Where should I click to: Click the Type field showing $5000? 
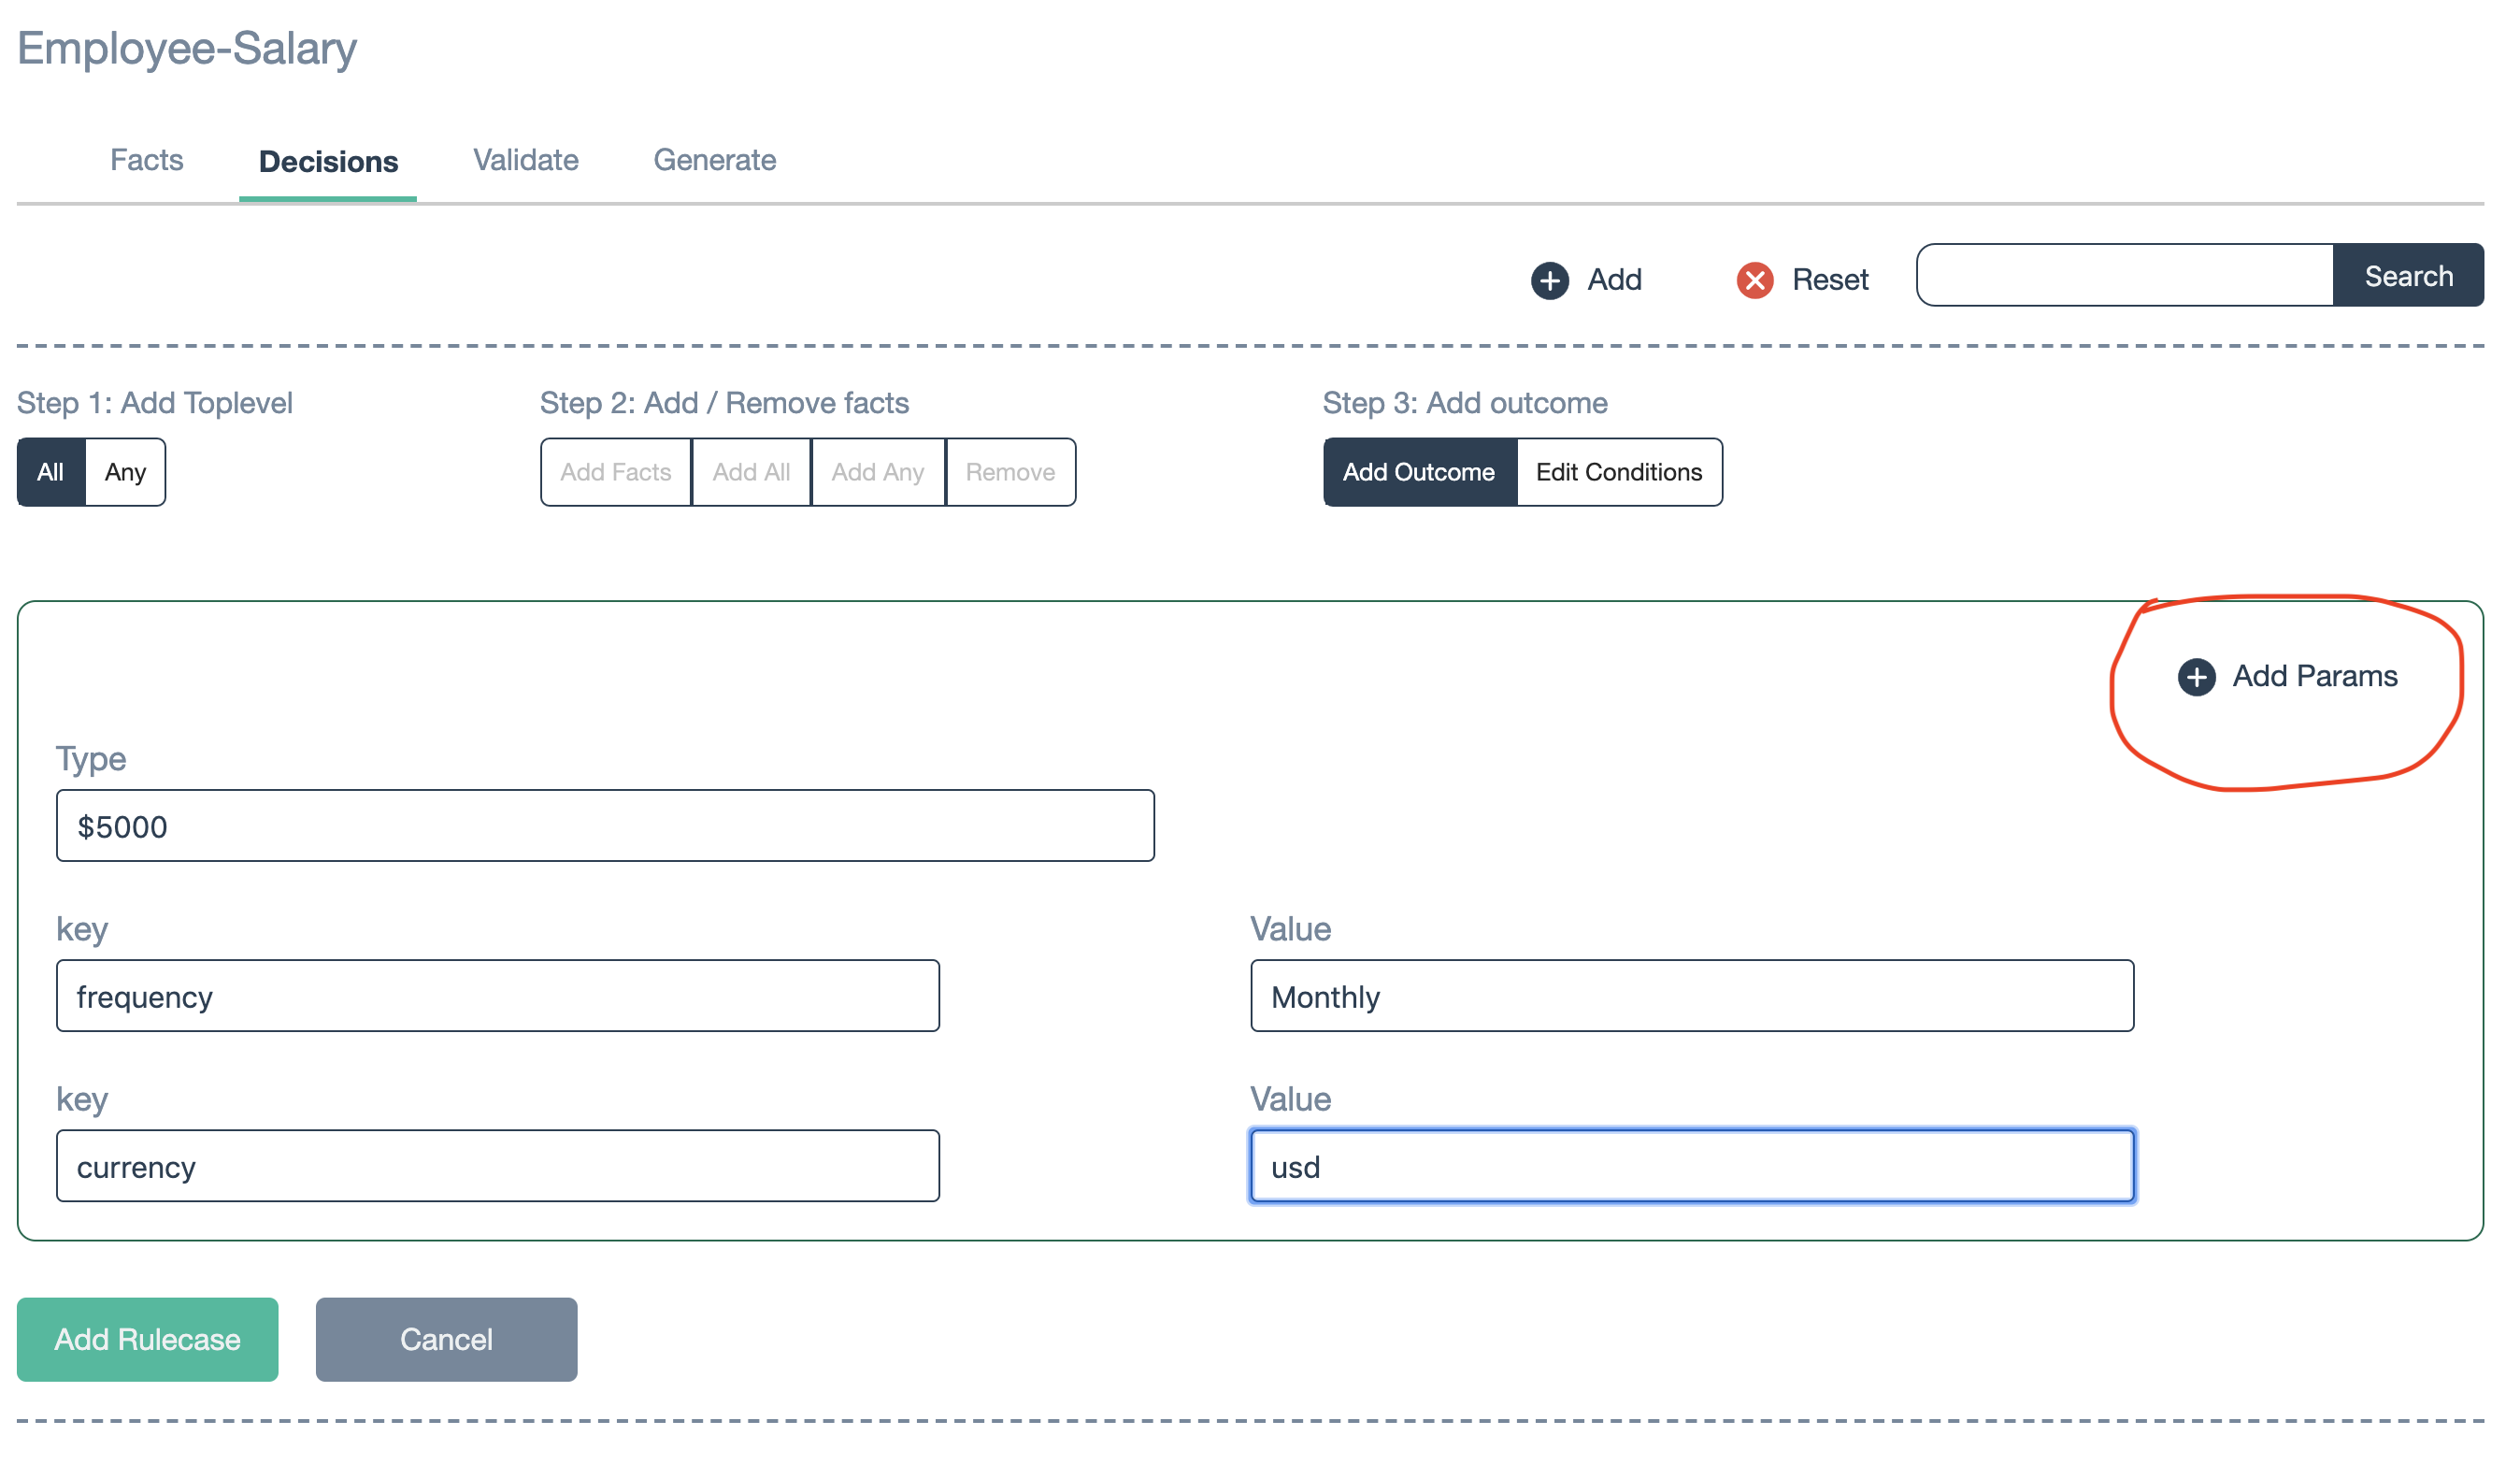(x=605, y=825)
